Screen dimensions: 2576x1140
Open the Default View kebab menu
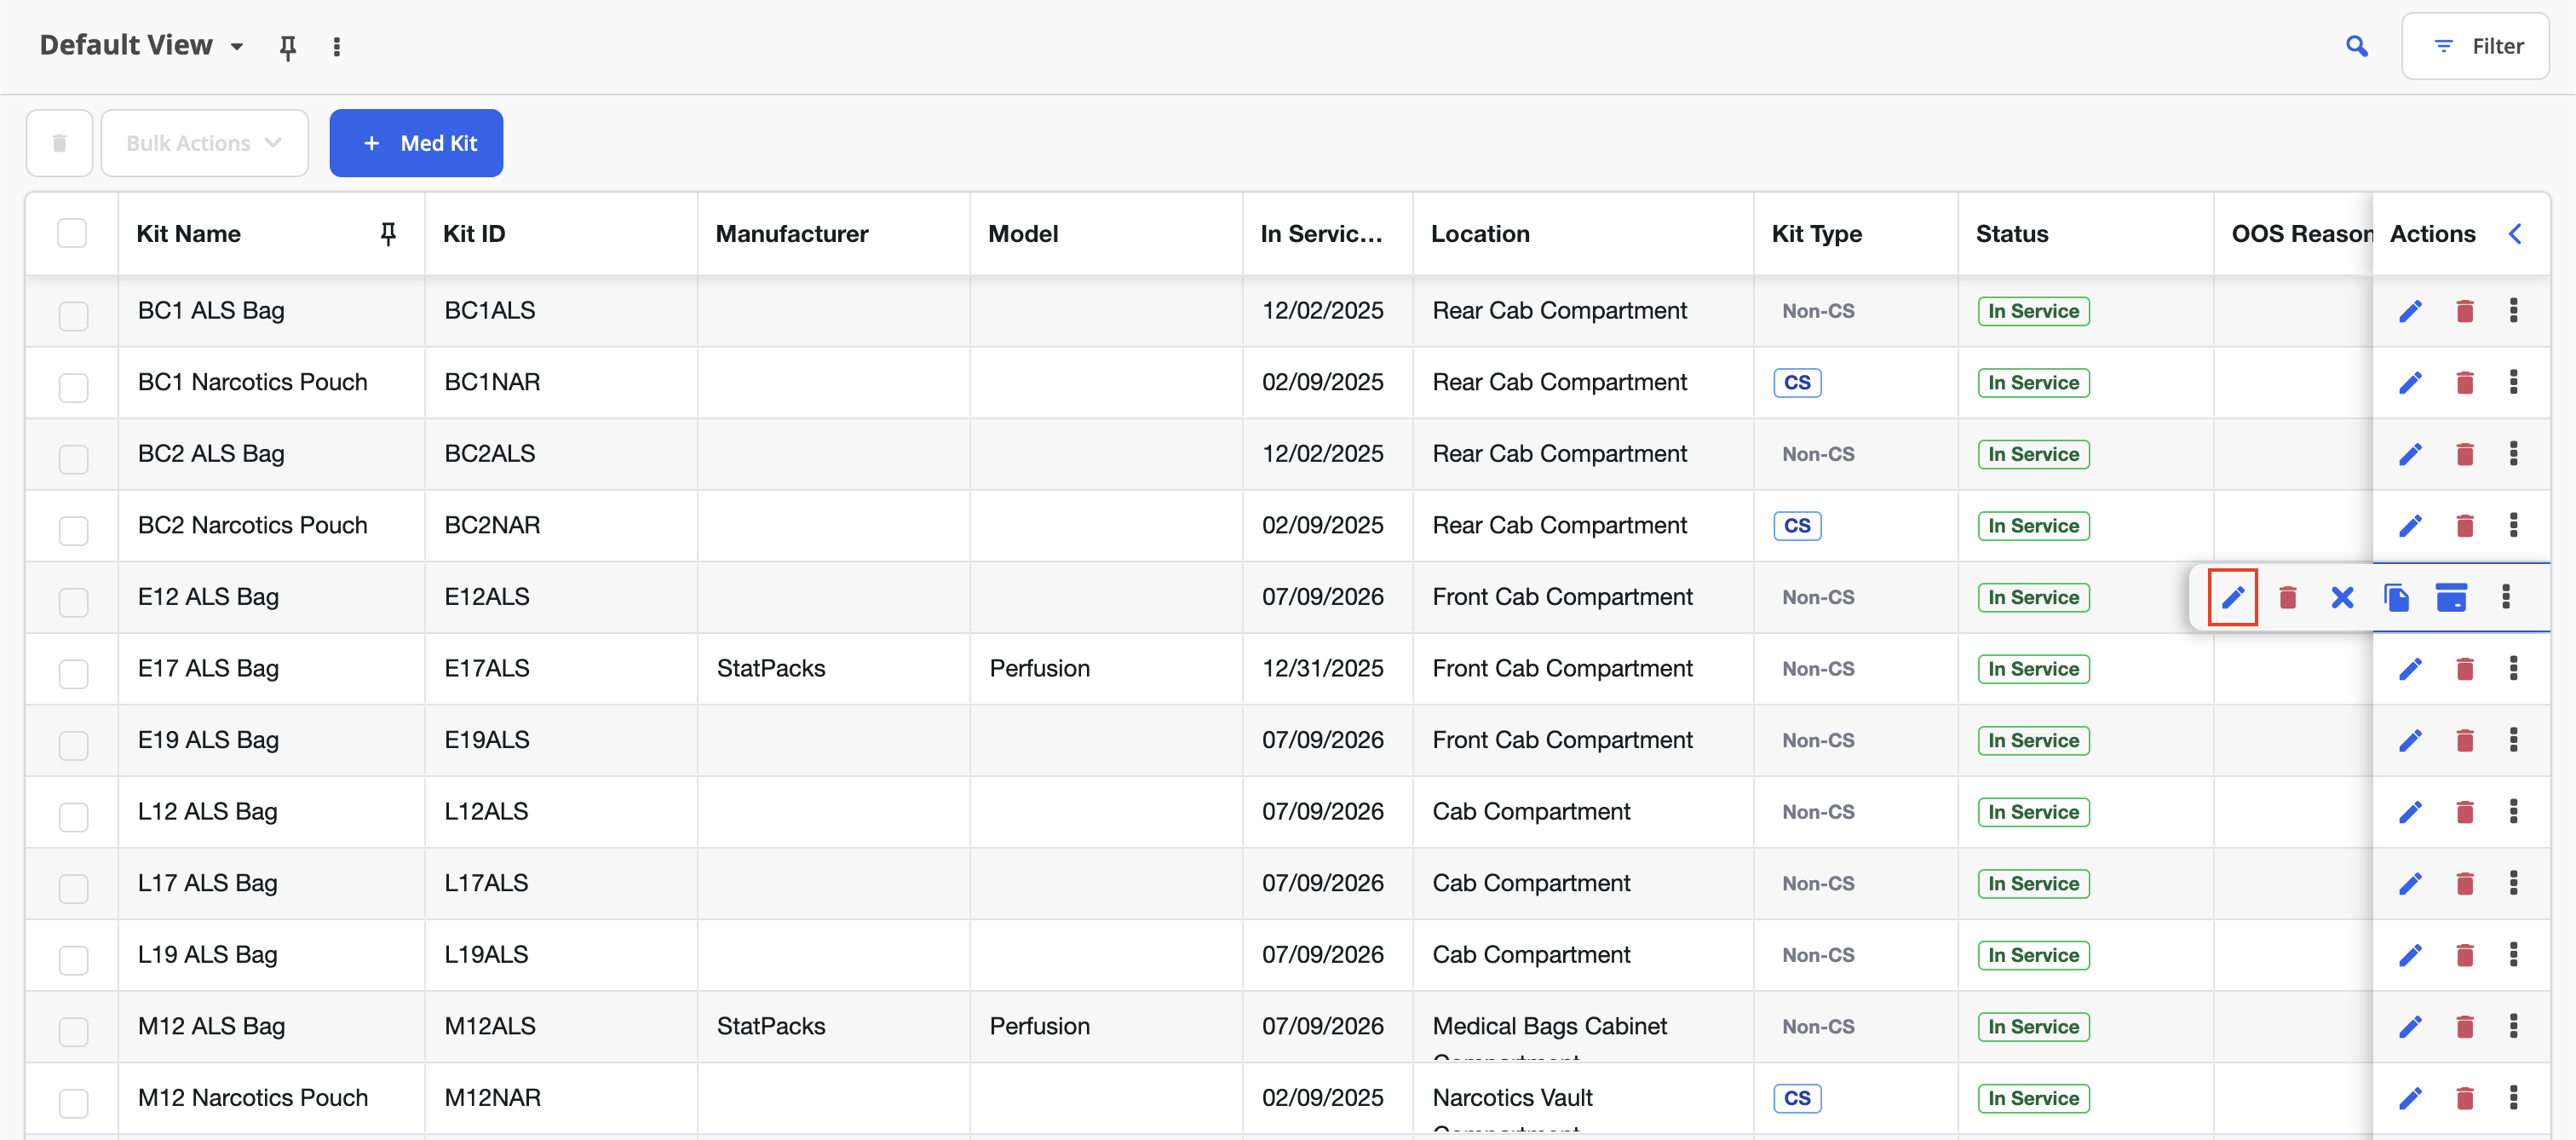pyautogui.click(x=337, y=47)
